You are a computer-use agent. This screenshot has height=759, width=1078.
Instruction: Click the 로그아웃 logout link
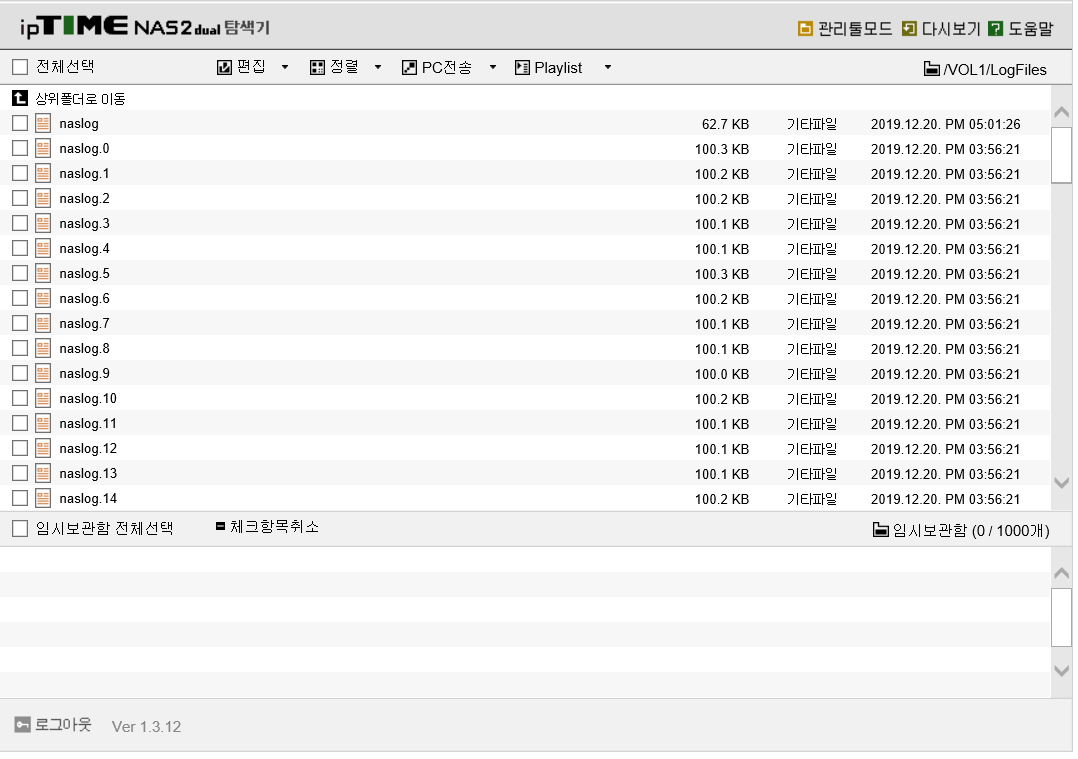pyautogui.click(x=63, y=725)
